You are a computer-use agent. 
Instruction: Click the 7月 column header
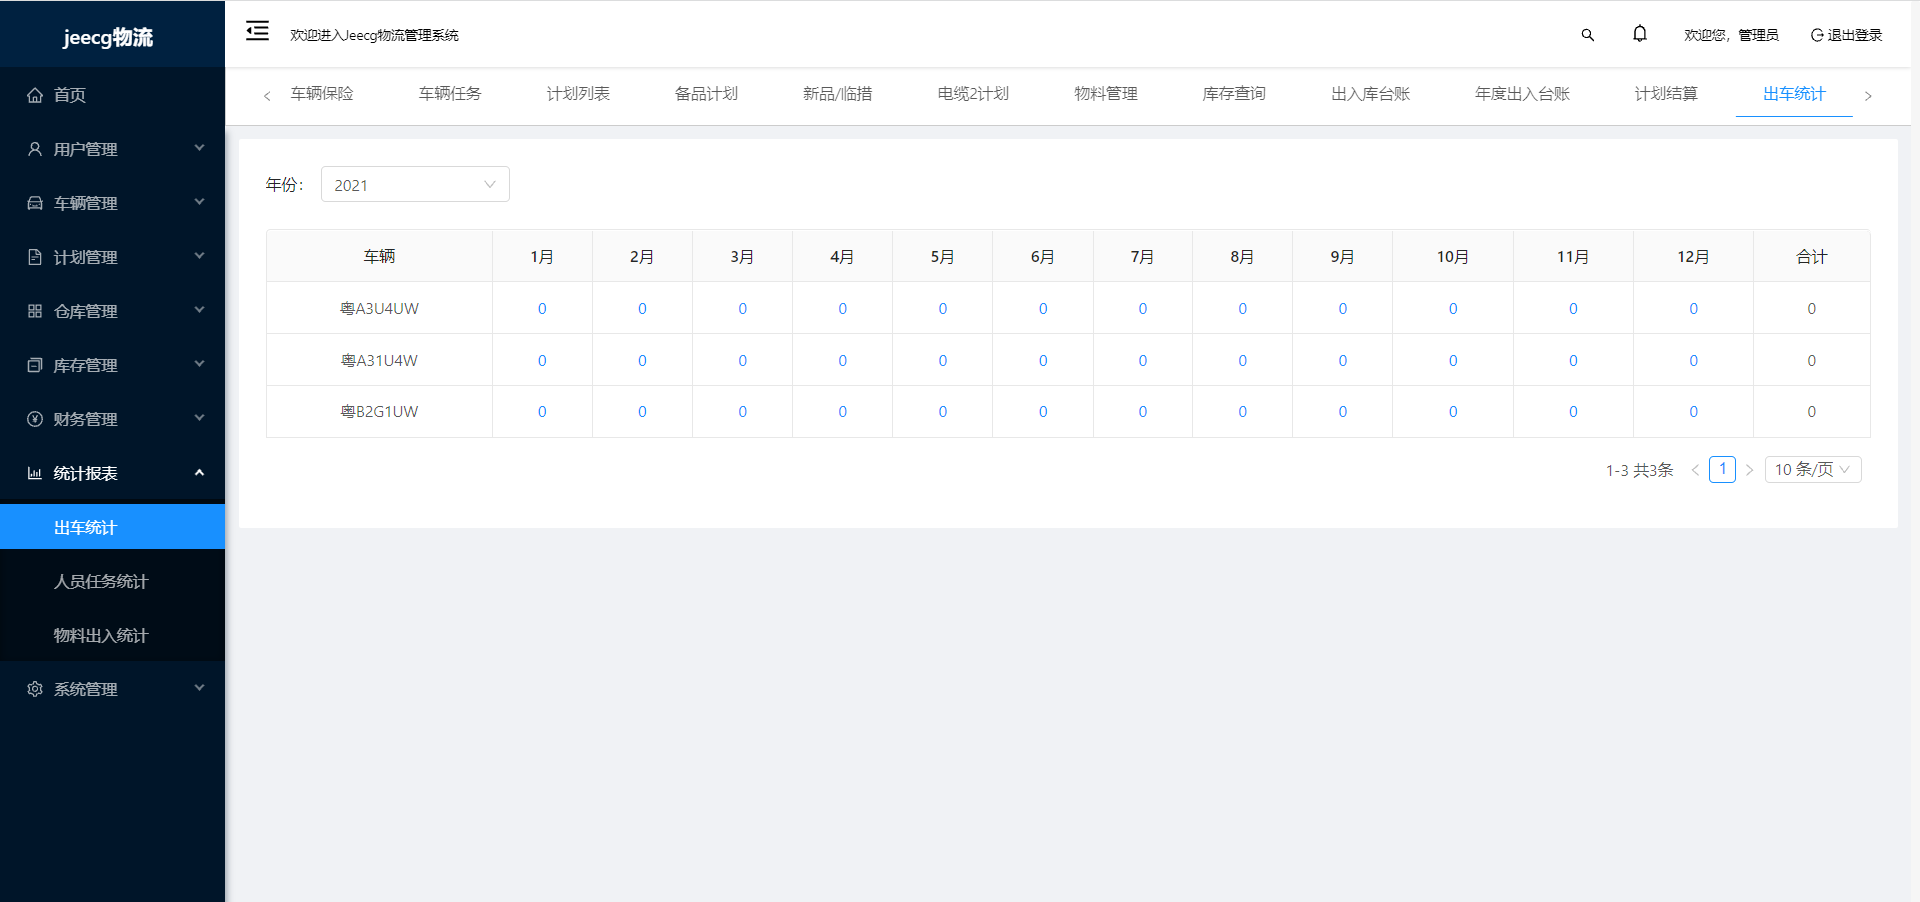pos(1142,257)
